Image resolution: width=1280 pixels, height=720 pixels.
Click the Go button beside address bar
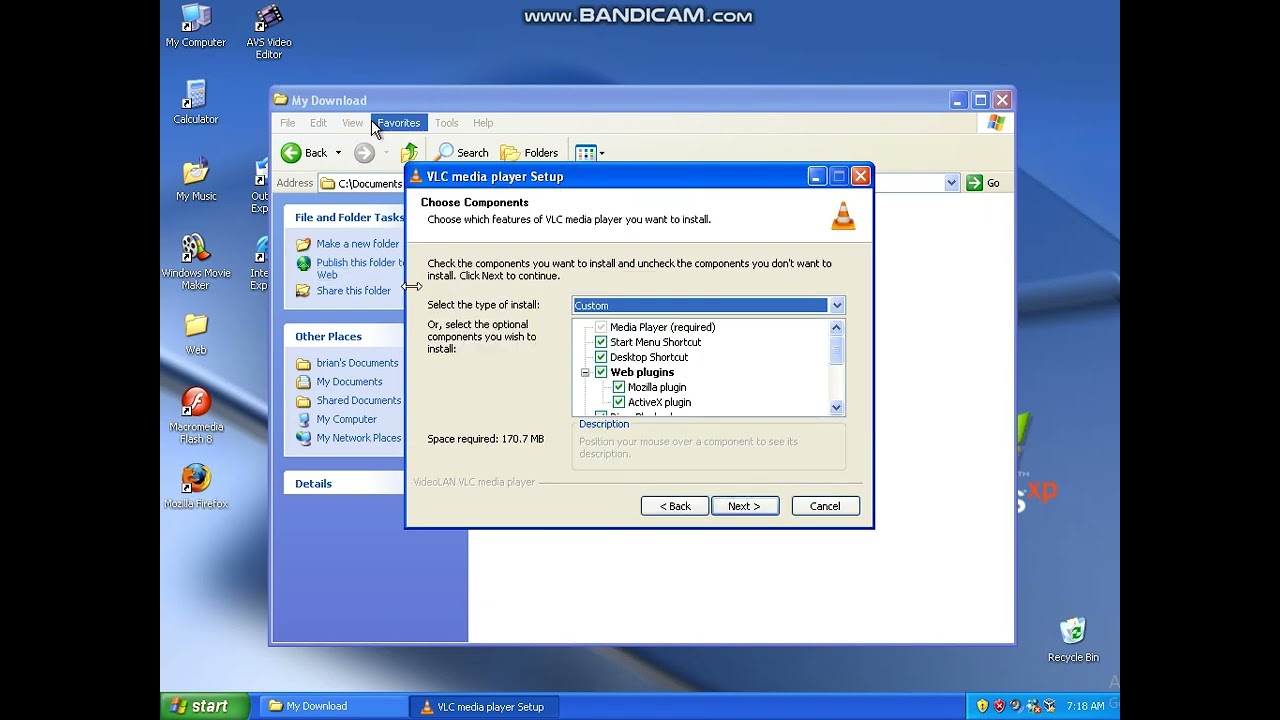coord(983,183)
